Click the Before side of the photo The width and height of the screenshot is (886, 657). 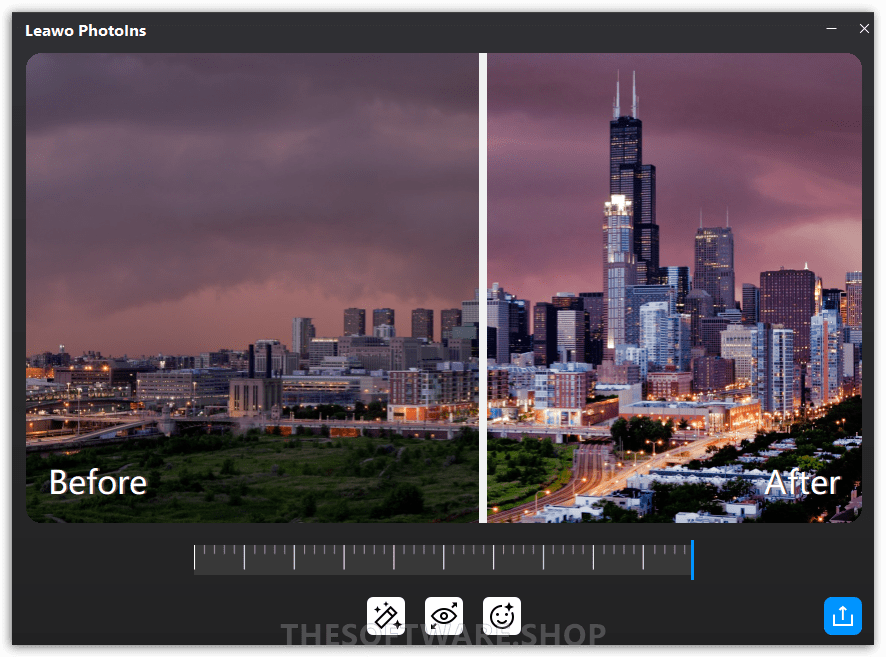click(x=252, y=288)
